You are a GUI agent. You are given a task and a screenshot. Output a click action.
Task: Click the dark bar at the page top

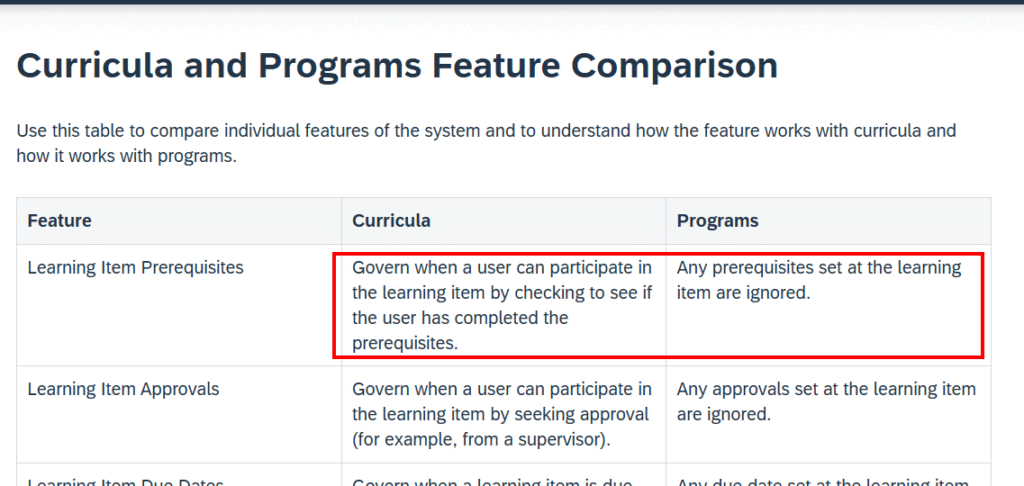point(512,2)
